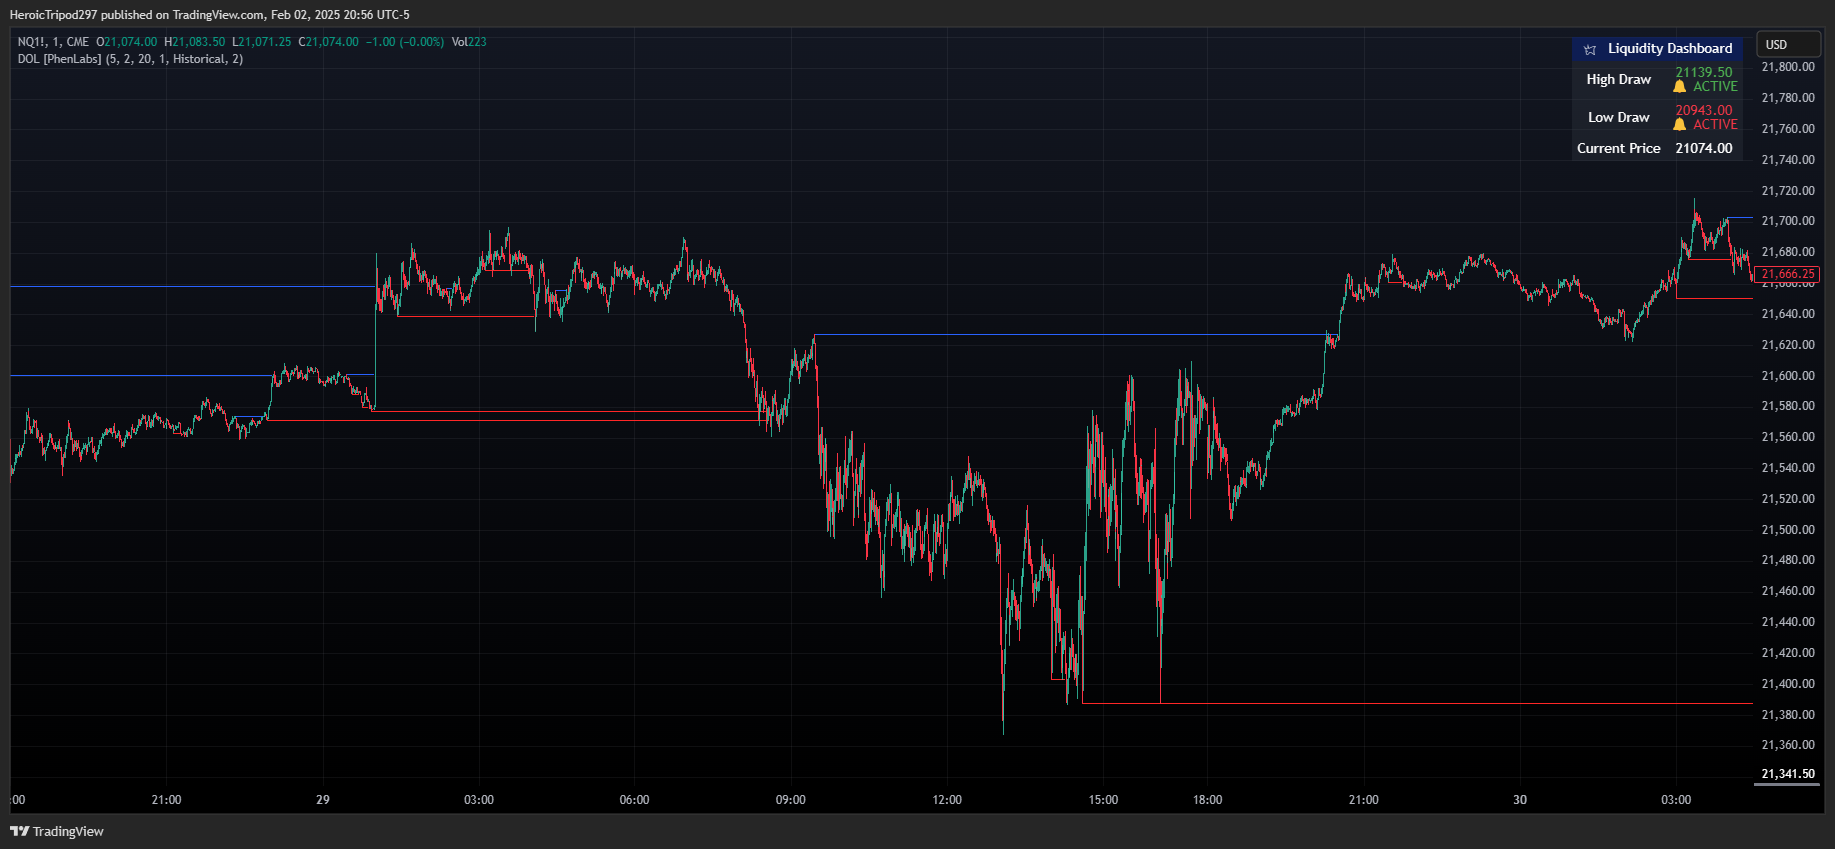Click the 21,640.00 price axis label

(x=1788, y=314)
